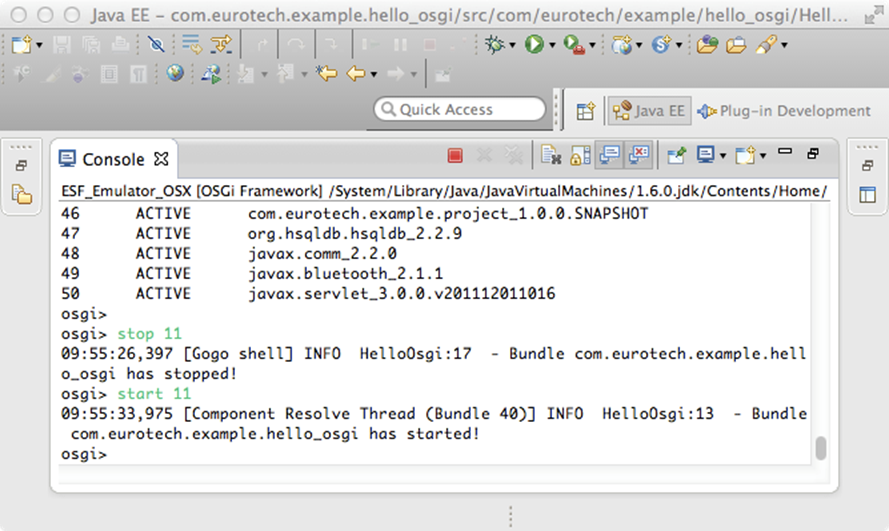Expand the Debug dropdown arrow
This screenshot has width=889, height=531.
512,45
